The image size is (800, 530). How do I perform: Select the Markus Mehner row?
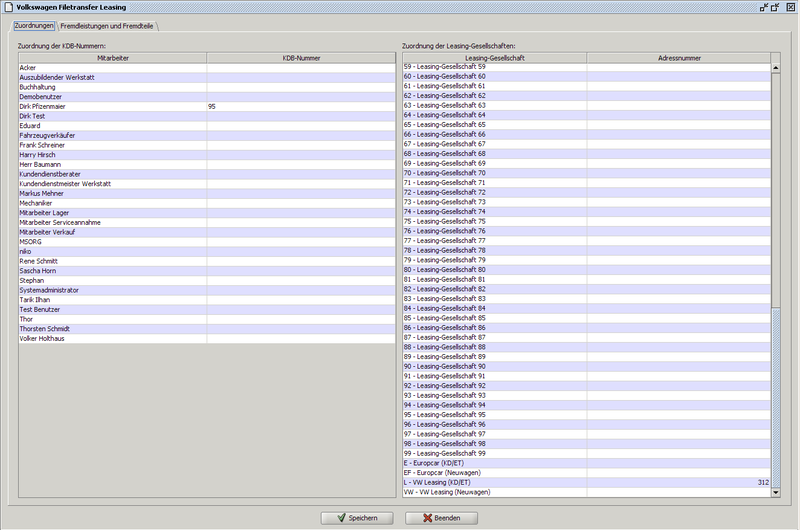[x=207, y=194]
